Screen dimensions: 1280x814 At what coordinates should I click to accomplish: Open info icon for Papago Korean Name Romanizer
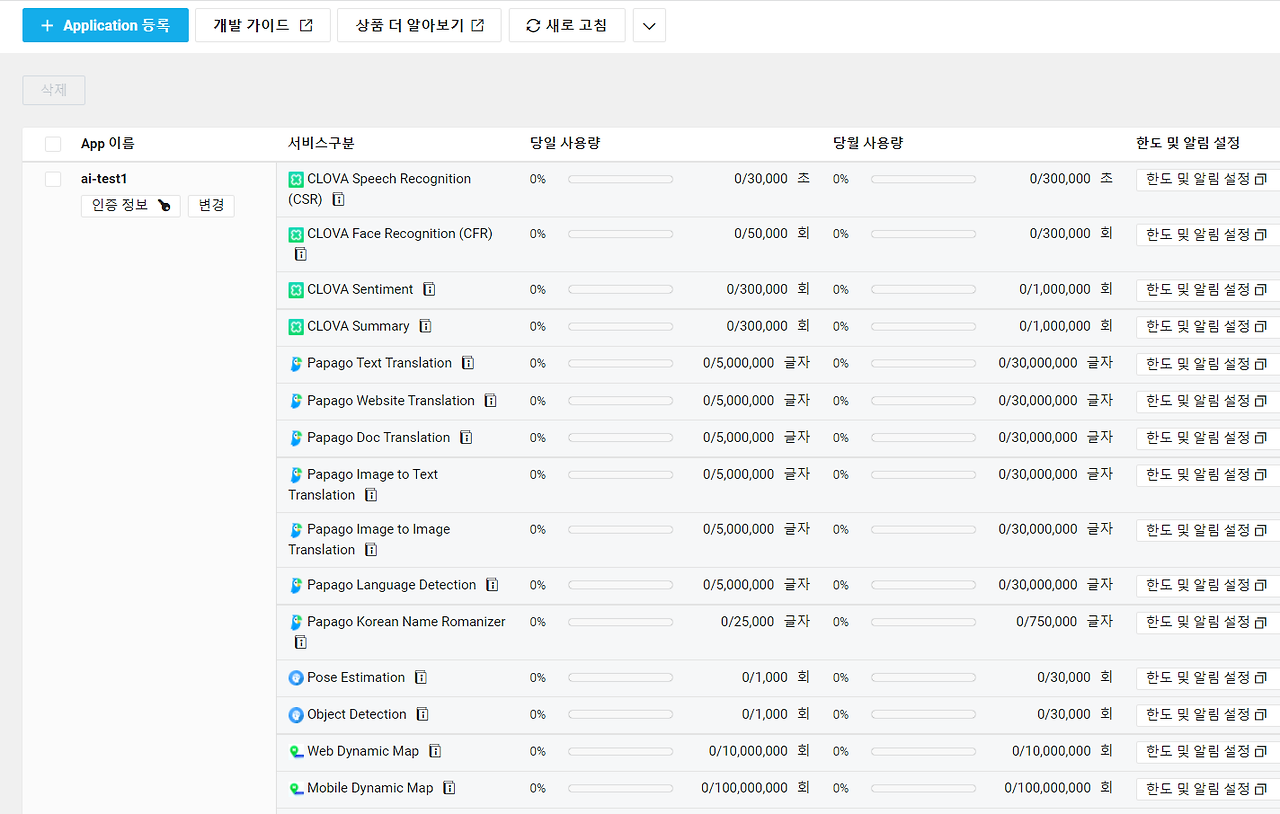(x=300, y=642)
